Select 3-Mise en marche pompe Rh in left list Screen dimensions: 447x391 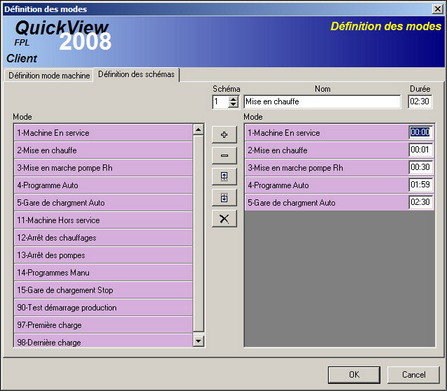click(x=103, y=168)
